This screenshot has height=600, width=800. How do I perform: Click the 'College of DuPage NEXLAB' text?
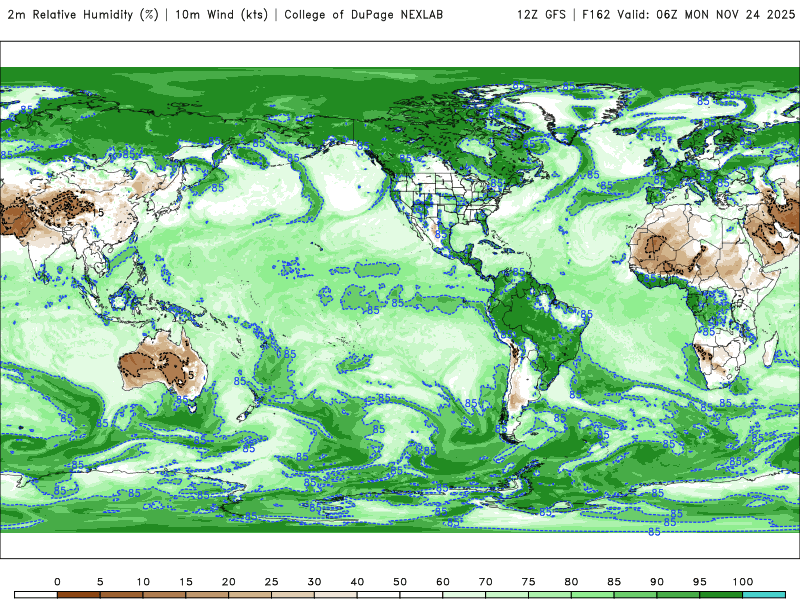[363, 14]
